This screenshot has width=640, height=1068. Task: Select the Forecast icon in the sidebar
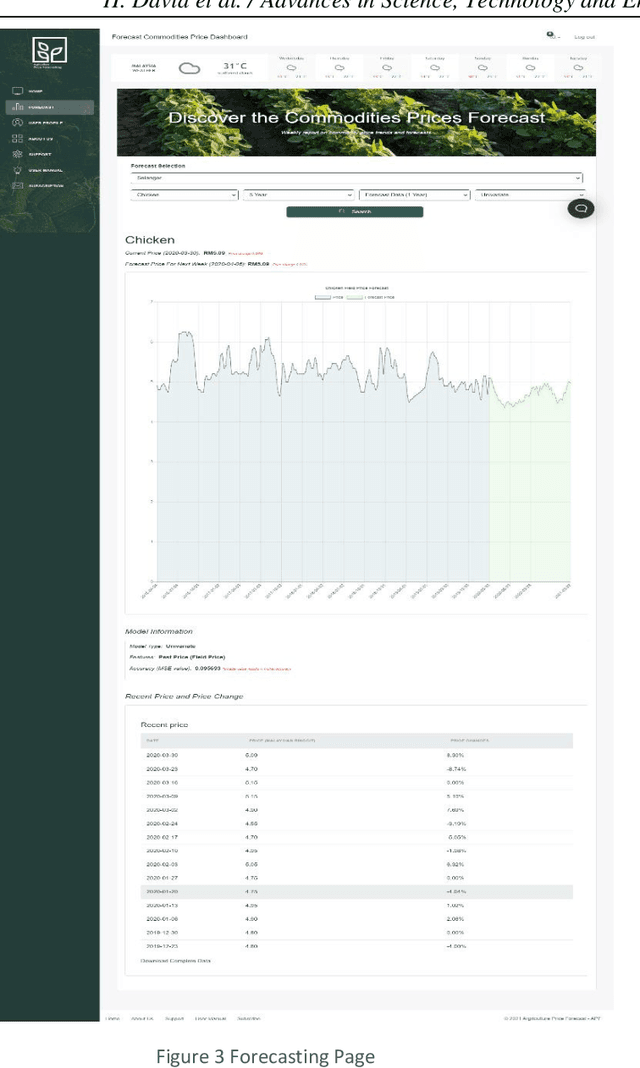coord(18,107)
